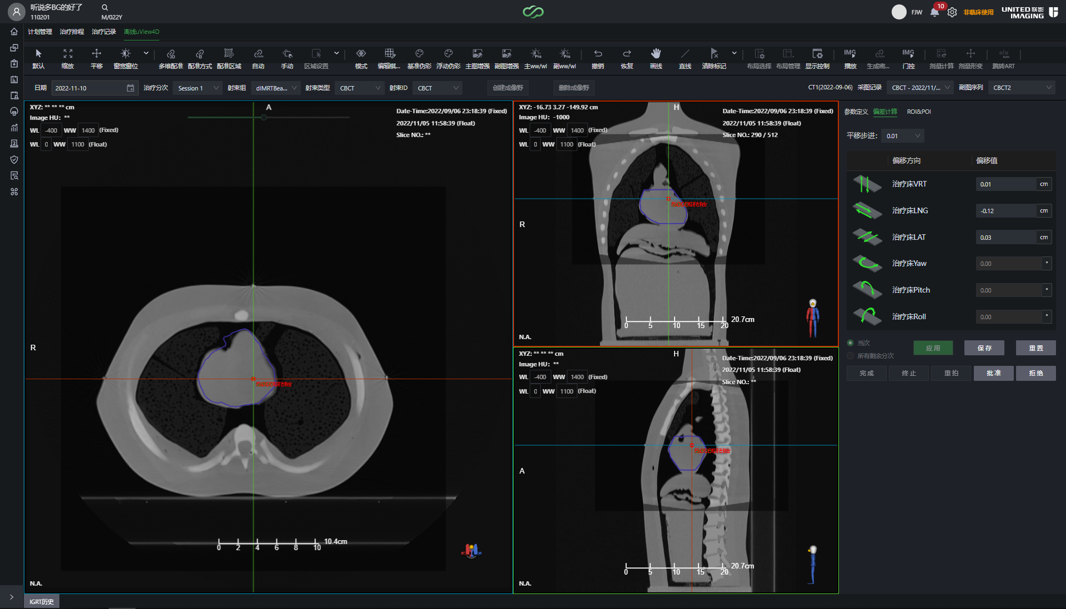This screenshot has width=1066, height=609.
Task: Open the dIMRTBea... beam group dropdown
Action: (275, 88)
